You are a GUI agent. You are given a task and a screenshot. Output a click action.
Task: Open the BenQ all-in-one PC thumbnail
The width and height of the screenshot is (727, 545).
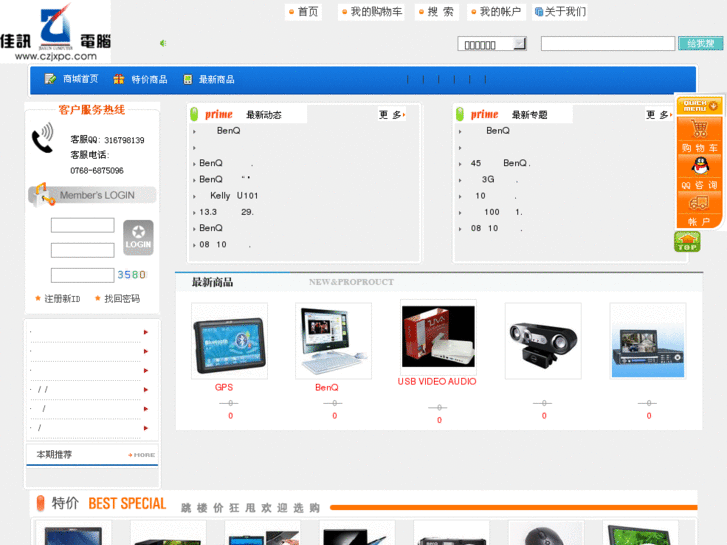[333, 341]
